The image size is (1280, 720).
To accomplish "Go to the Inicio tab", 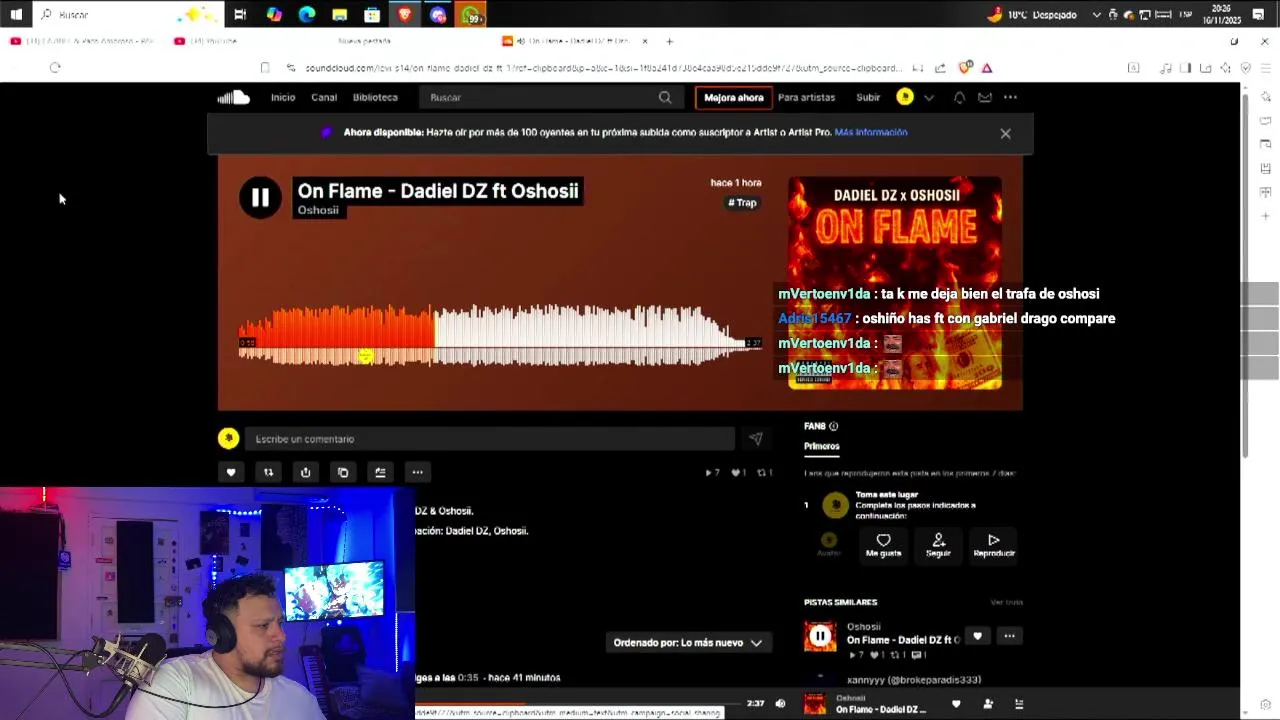I will click(283, 97).
